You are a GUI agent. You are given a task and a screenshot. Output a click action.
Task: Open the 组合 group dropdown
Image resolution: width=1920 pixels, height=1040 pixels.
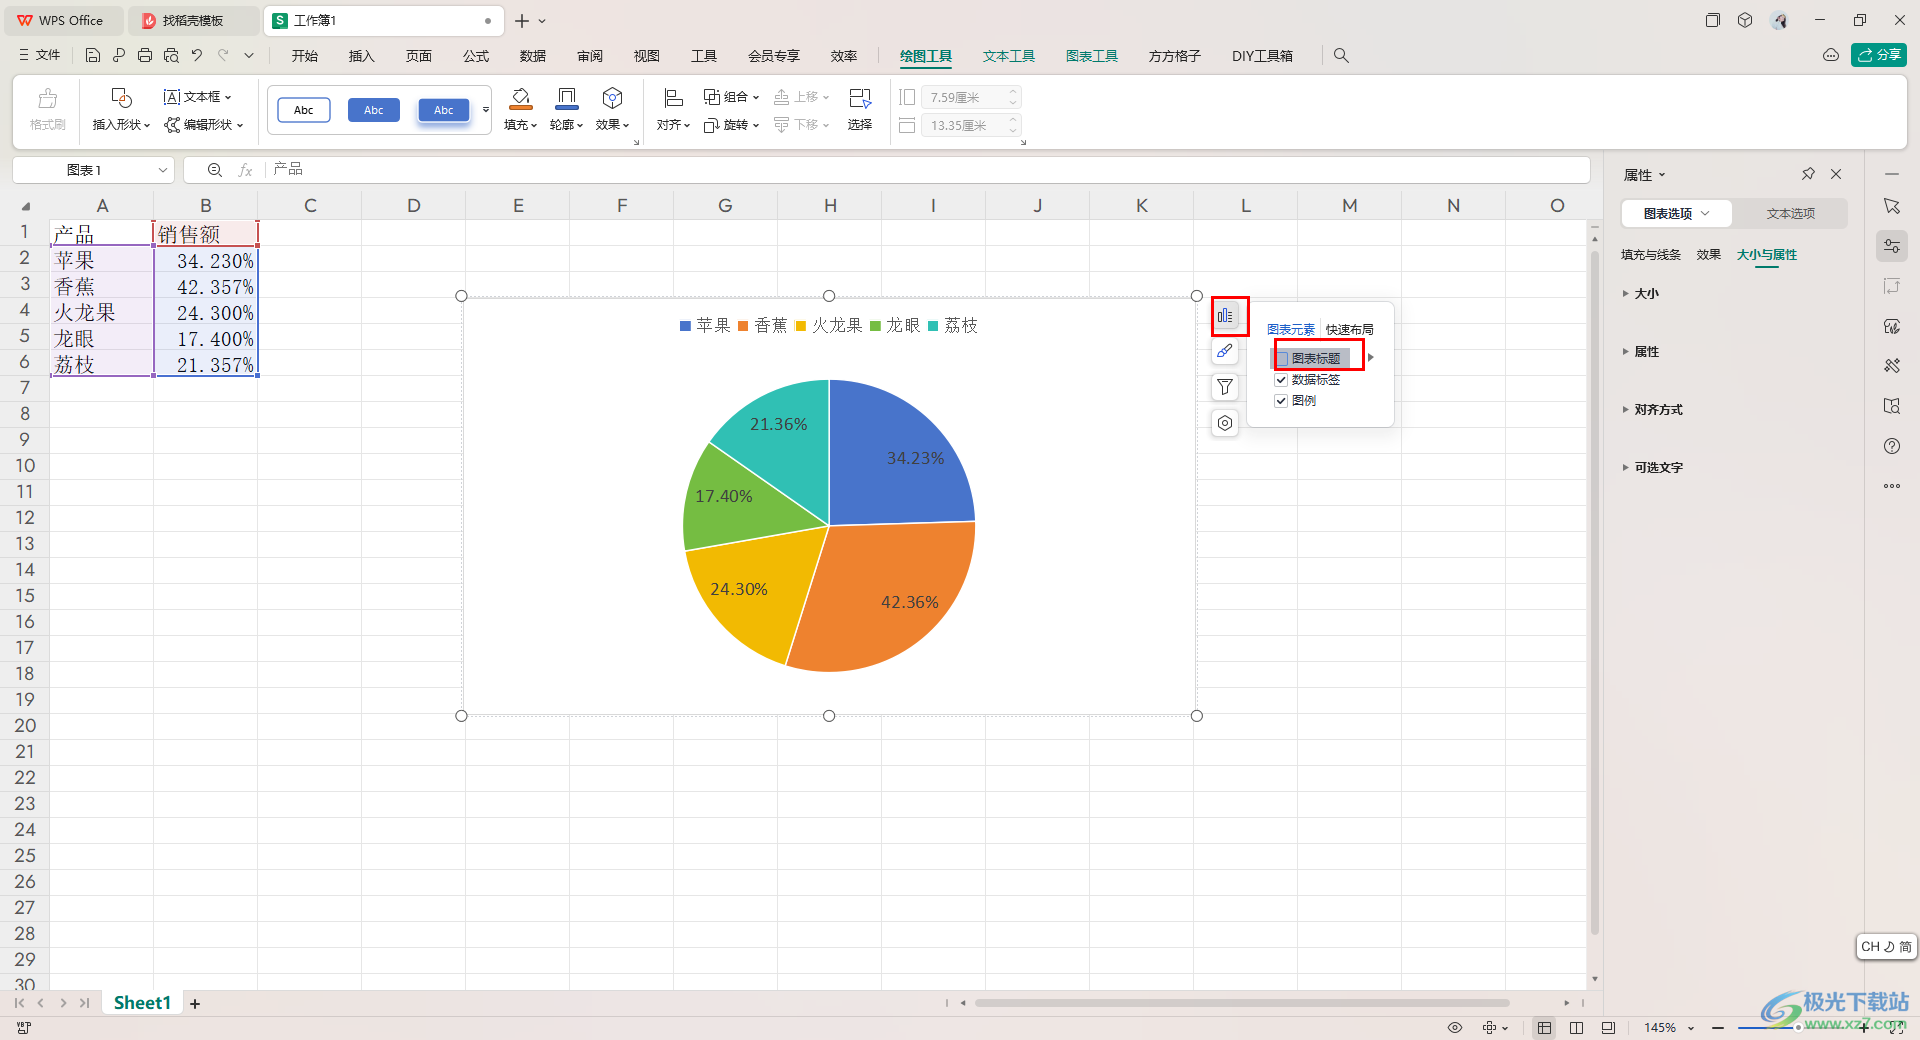coord(731,97)
